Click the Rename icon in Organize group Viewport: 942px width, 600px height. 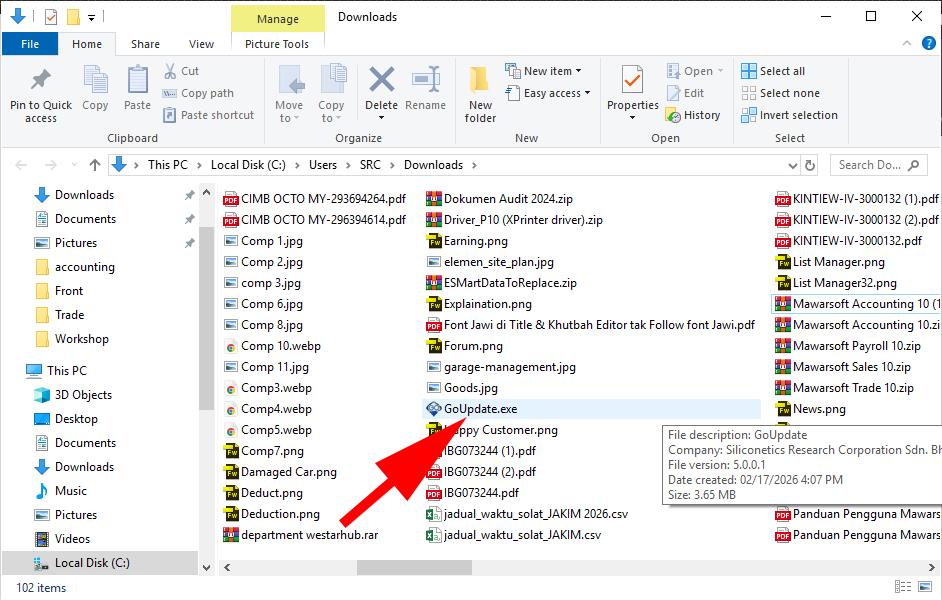[x=426, y=88]
